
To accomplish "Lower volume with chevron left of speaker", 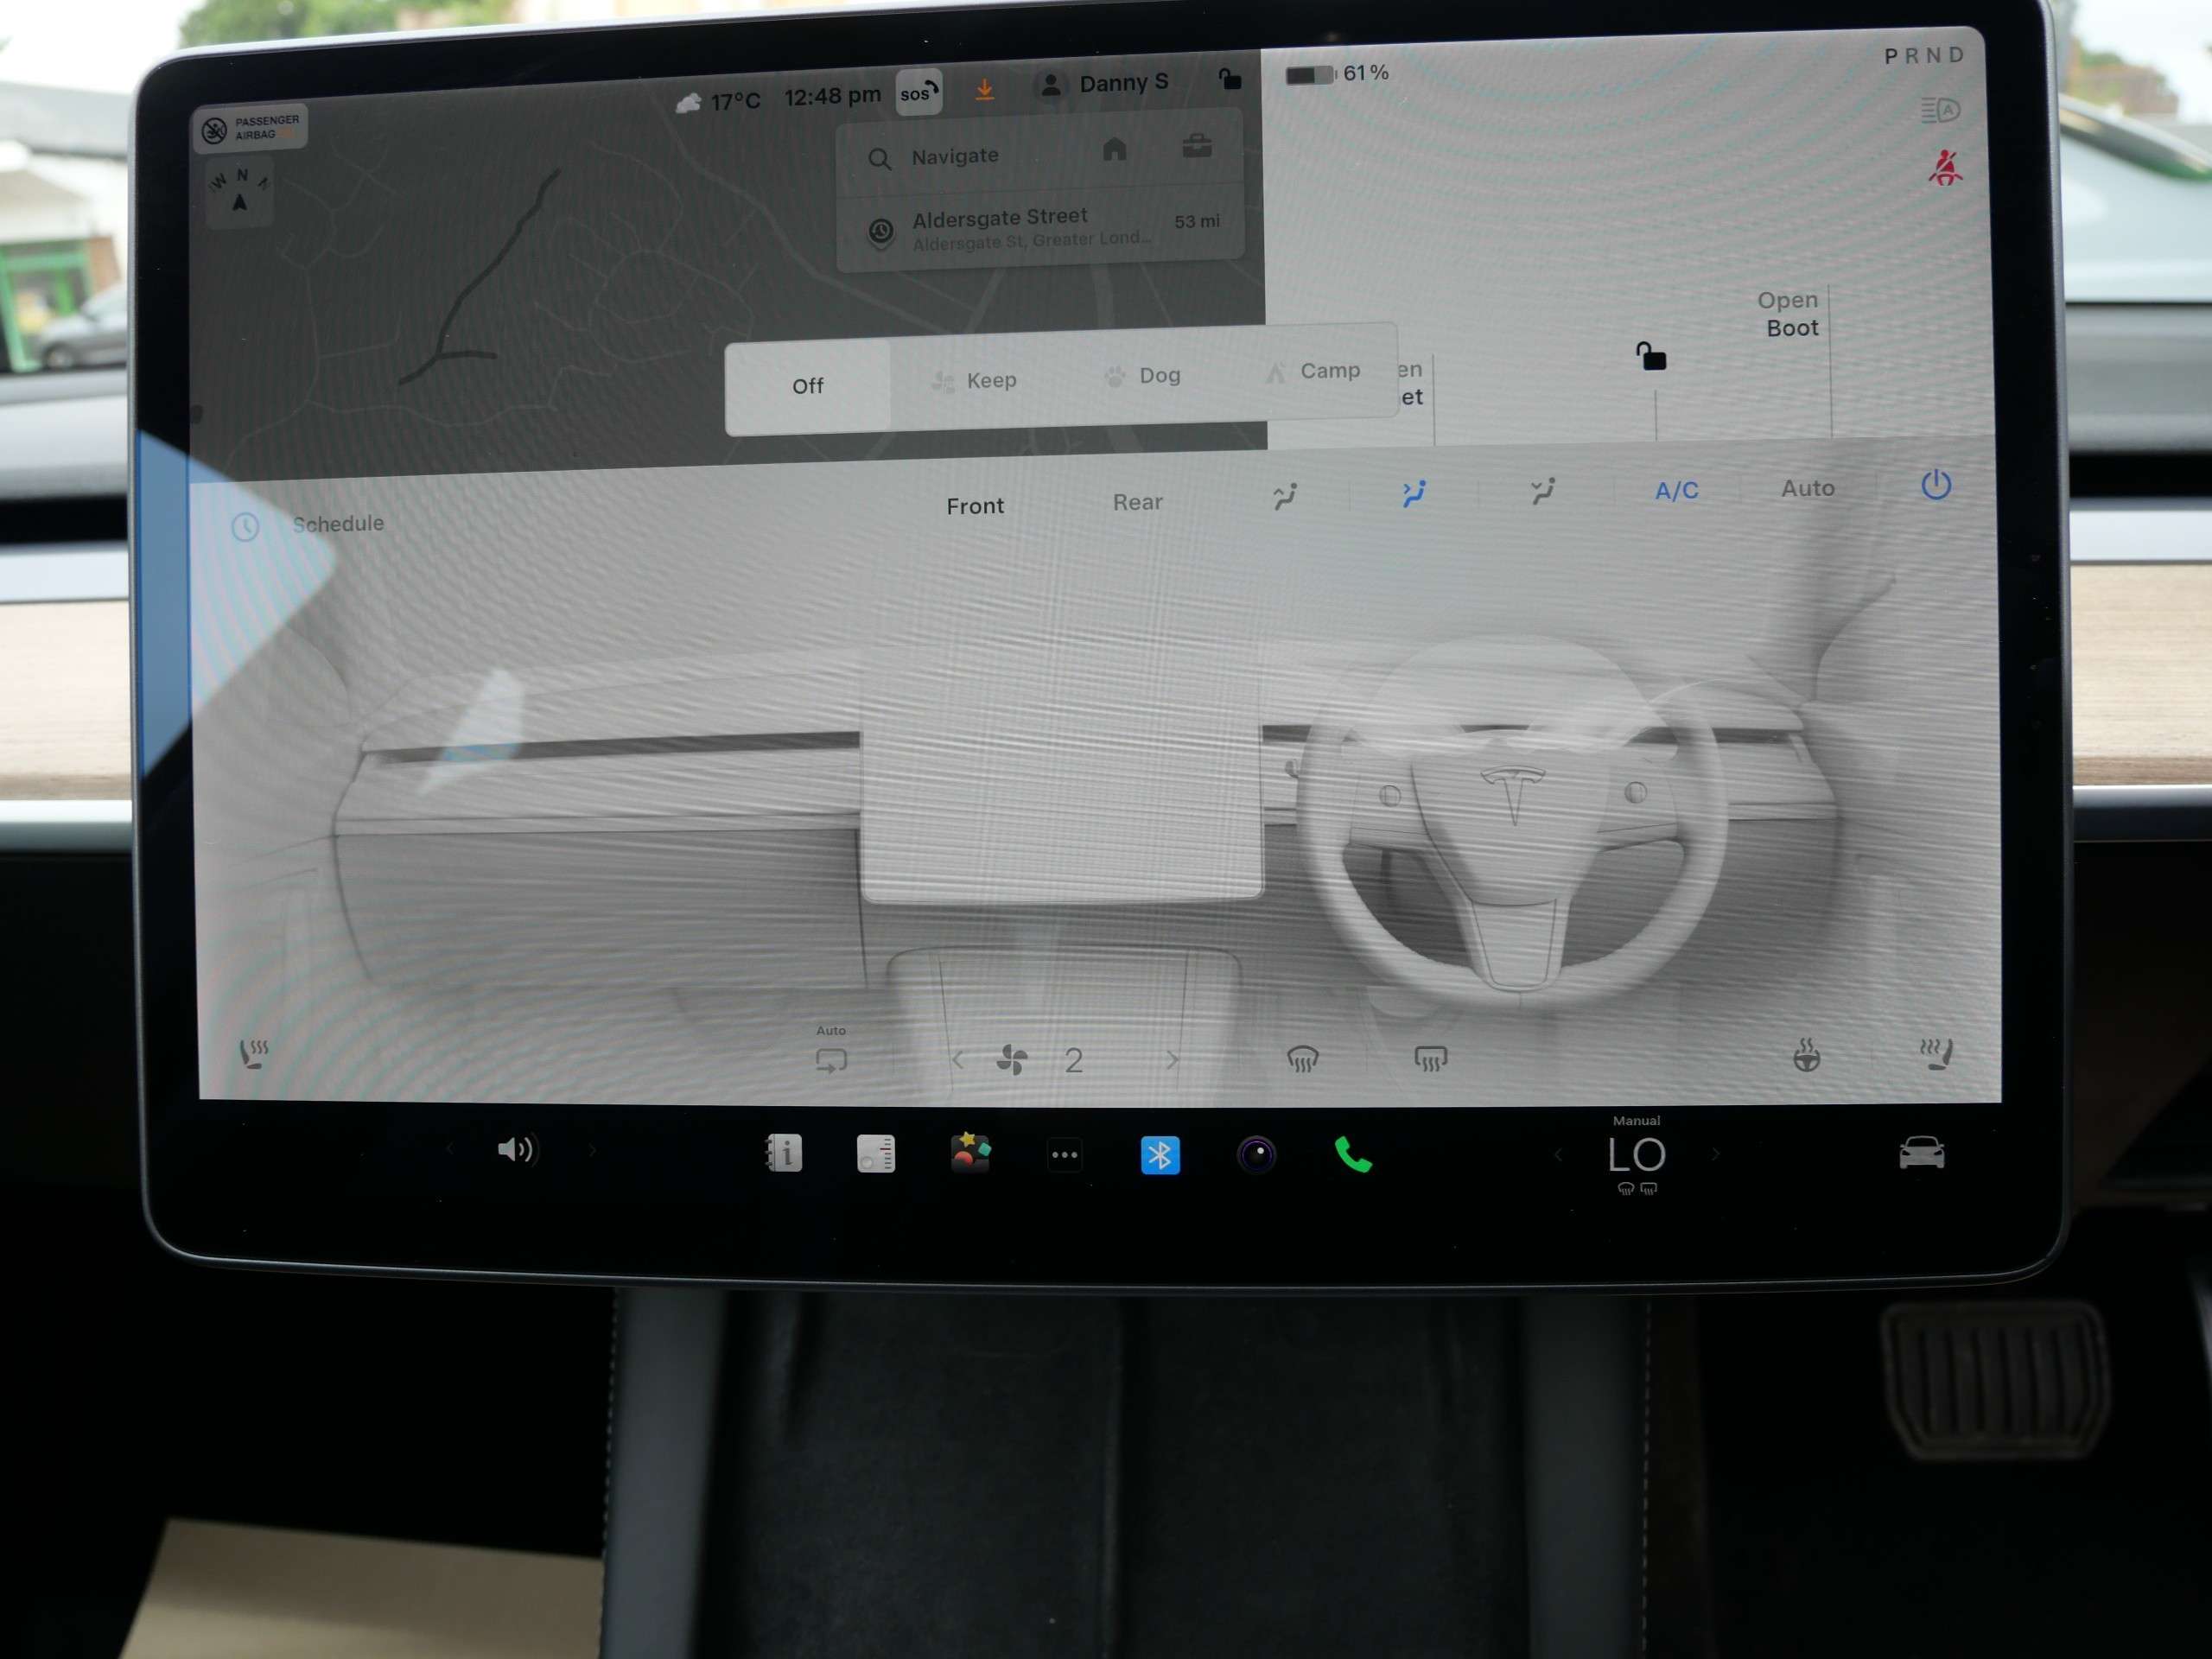I will [450, 1150].
